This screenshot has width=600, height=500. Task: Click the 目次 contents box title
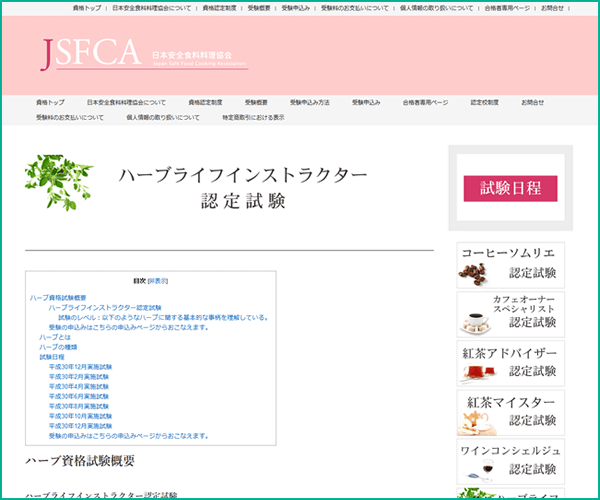coord(139,281)
